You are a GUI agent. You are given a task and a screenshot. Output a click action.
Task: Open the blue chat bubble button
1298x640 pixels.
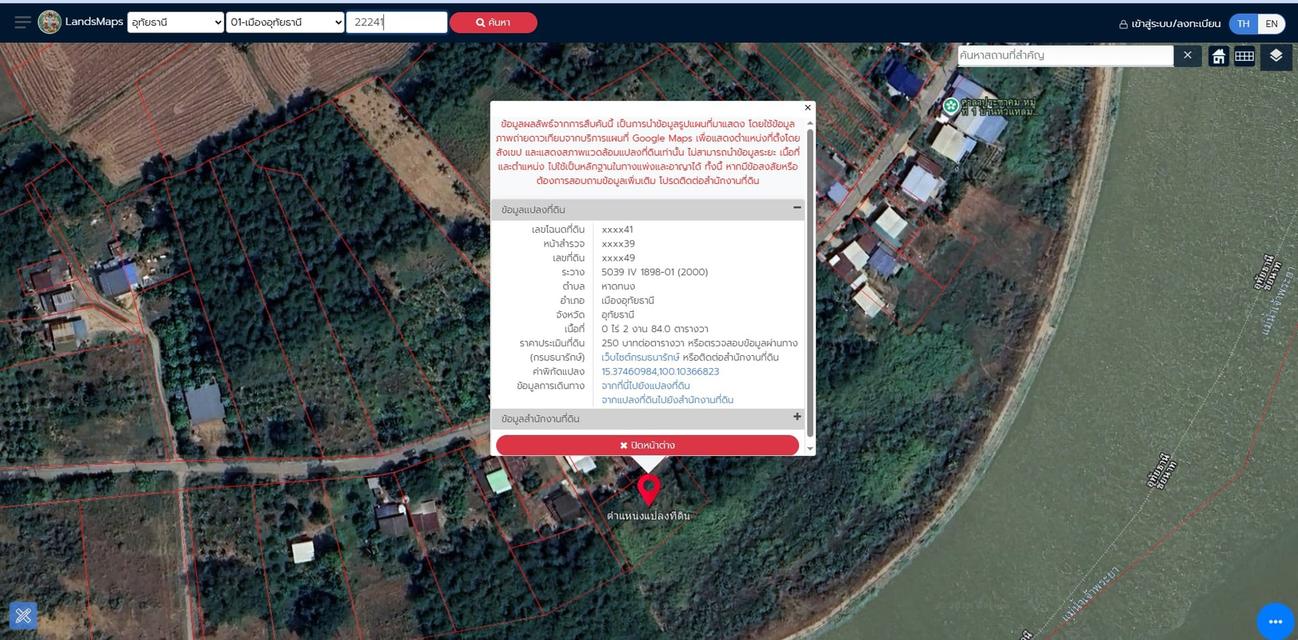(x=1275, y=621)
